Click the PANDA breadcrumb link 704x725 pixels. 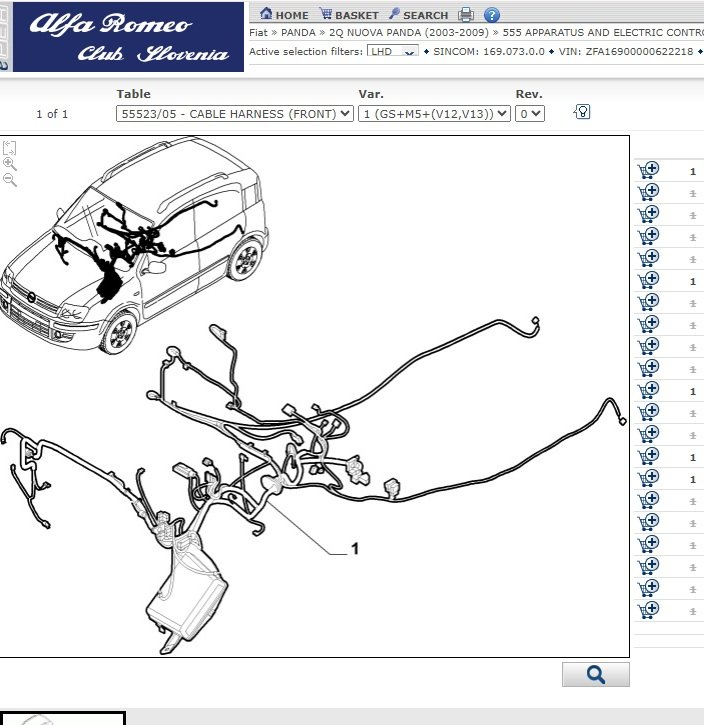coord(297,33)
